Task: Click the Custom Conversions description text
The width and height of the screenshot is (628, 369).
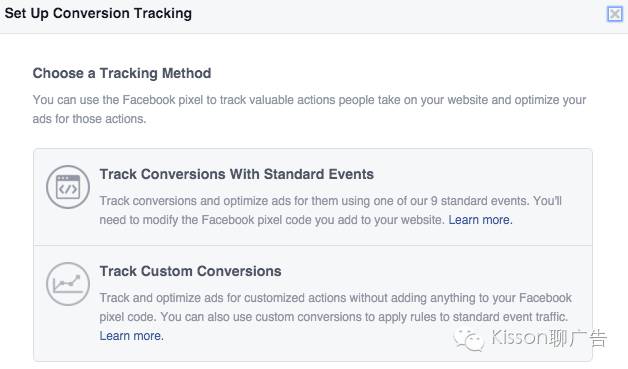Action: (x=336, y=317)
